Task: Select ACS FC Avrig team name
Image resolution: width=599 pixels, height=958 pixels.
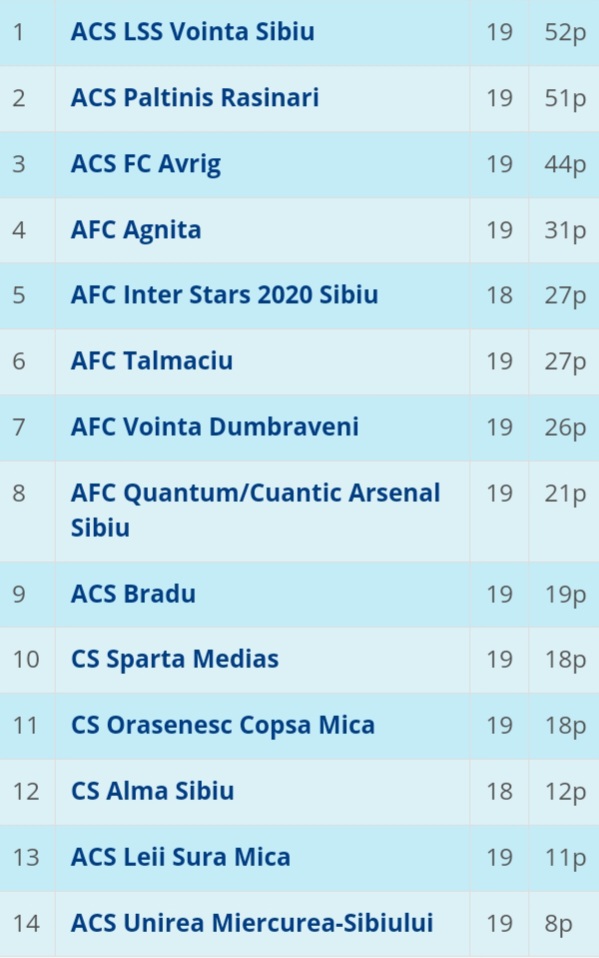Action: 145,164
